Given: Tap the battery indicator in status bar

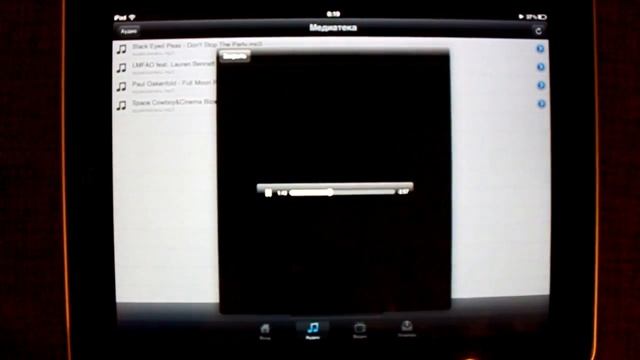Looking at the screenshot, I should click(542, 17).
